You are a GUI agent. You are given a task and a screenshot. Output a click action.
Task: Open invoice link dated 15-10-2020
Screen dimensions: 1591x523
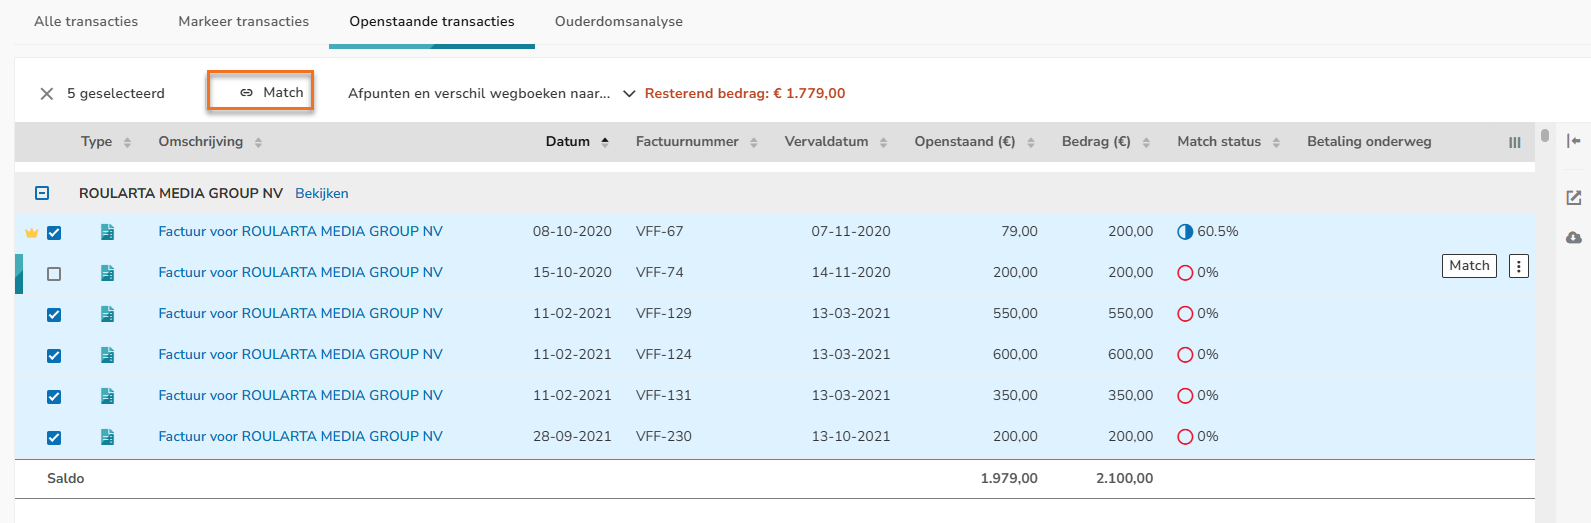pos(300,272)
